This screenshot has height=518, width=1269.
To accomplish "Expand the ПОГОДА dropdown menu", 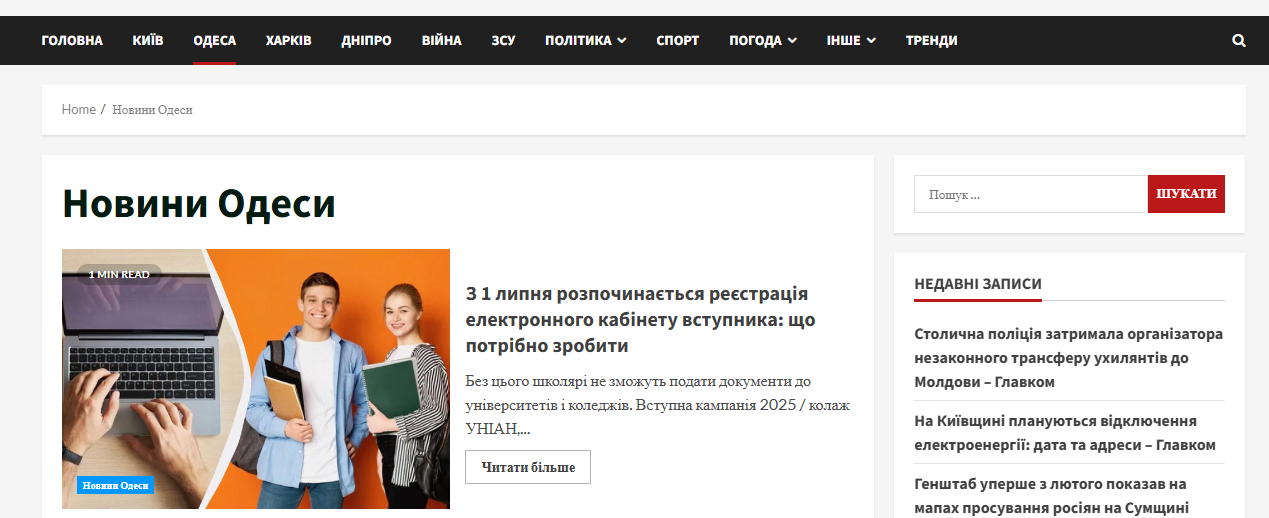I will [763, 41].
